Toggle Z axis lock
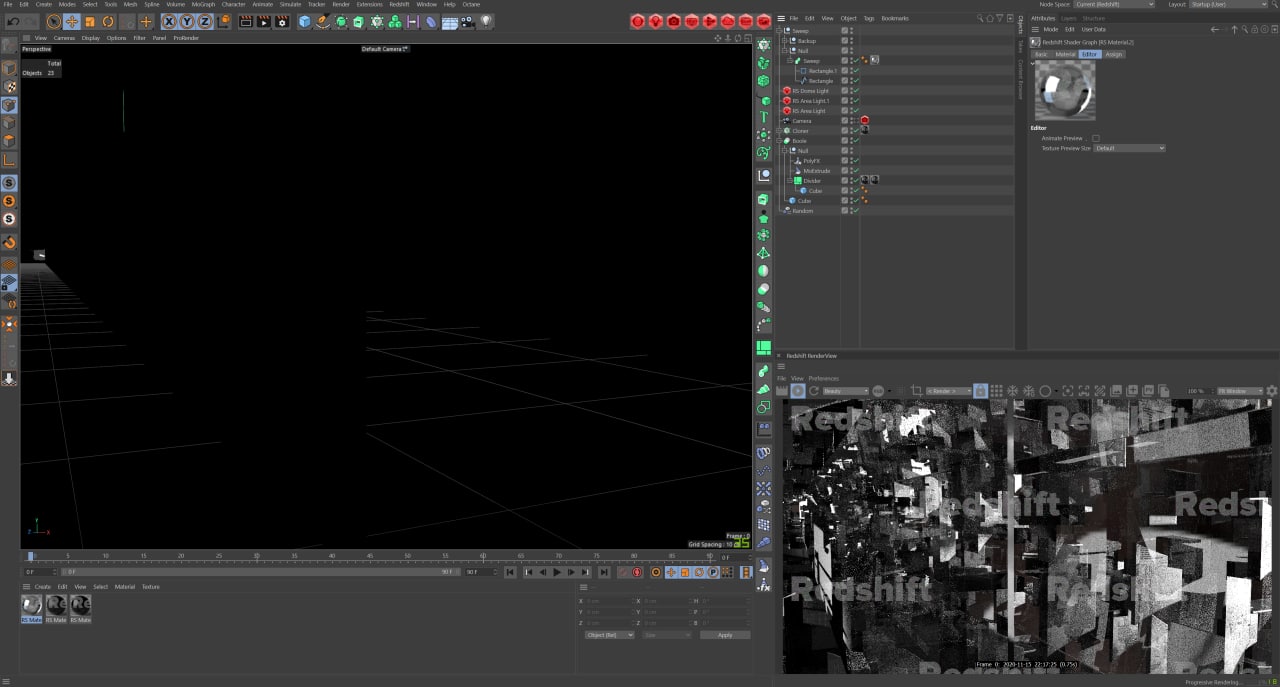Screen dimensions: 1280x687 (x=205, y=21)
